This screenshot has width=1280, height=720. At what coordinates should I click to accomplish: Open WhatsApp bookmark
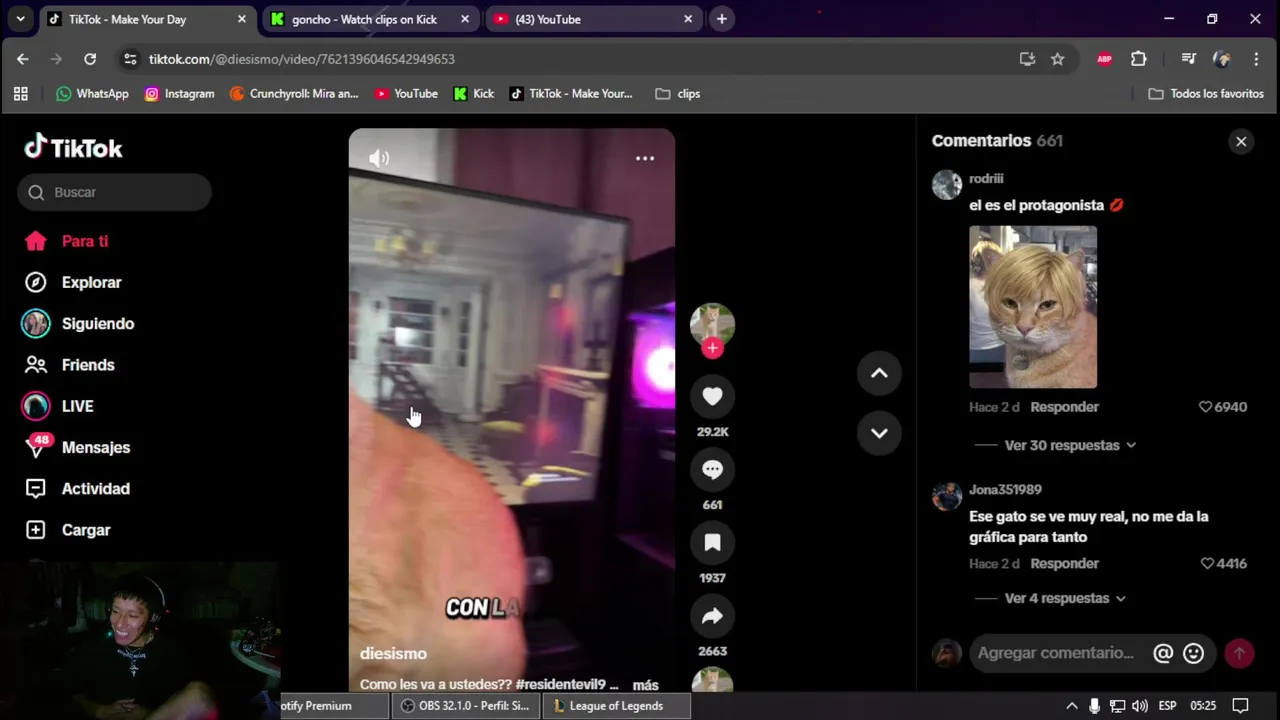coord(92,94)
